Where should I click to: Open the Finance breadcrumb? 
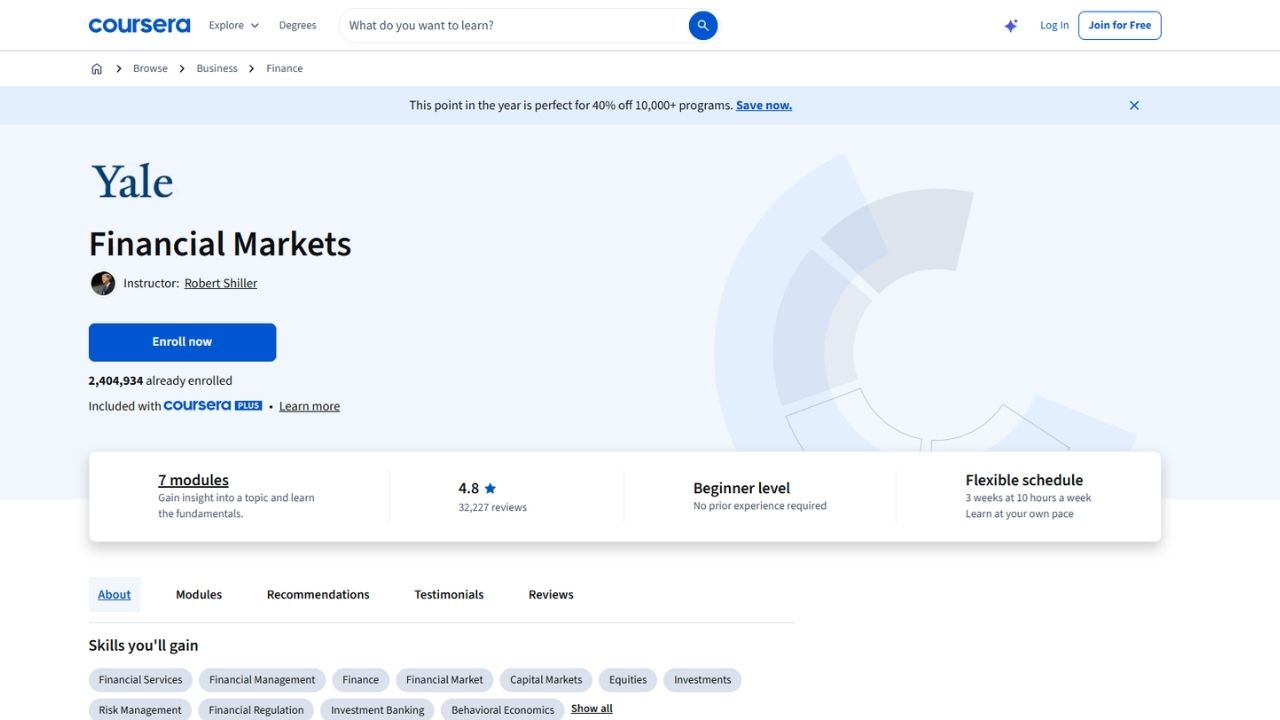pos(285,69)
